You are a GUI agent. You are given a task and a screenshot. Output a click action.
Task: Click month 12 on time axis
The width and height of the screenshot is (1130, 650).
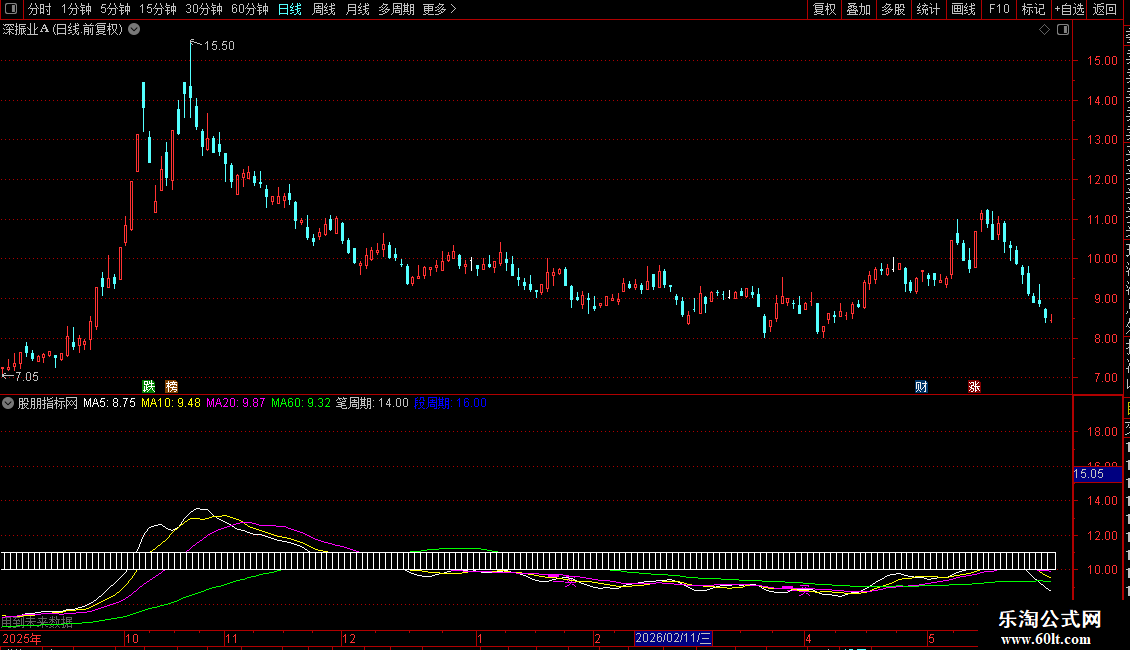point(349,638)
